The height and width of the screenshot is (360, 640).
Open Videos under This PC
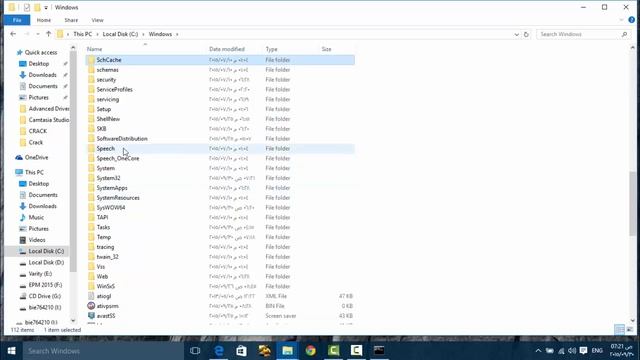point(37,240)
